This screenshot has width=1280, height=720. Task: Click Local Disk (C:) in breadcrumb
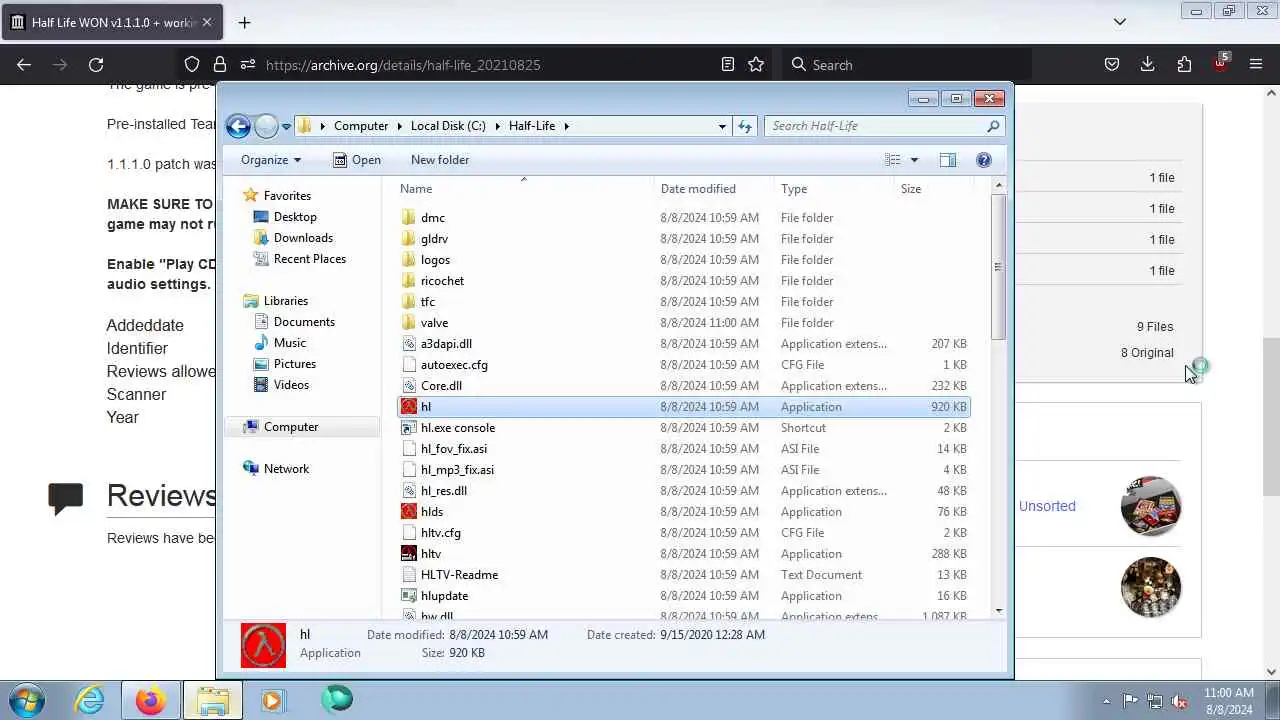448,126
